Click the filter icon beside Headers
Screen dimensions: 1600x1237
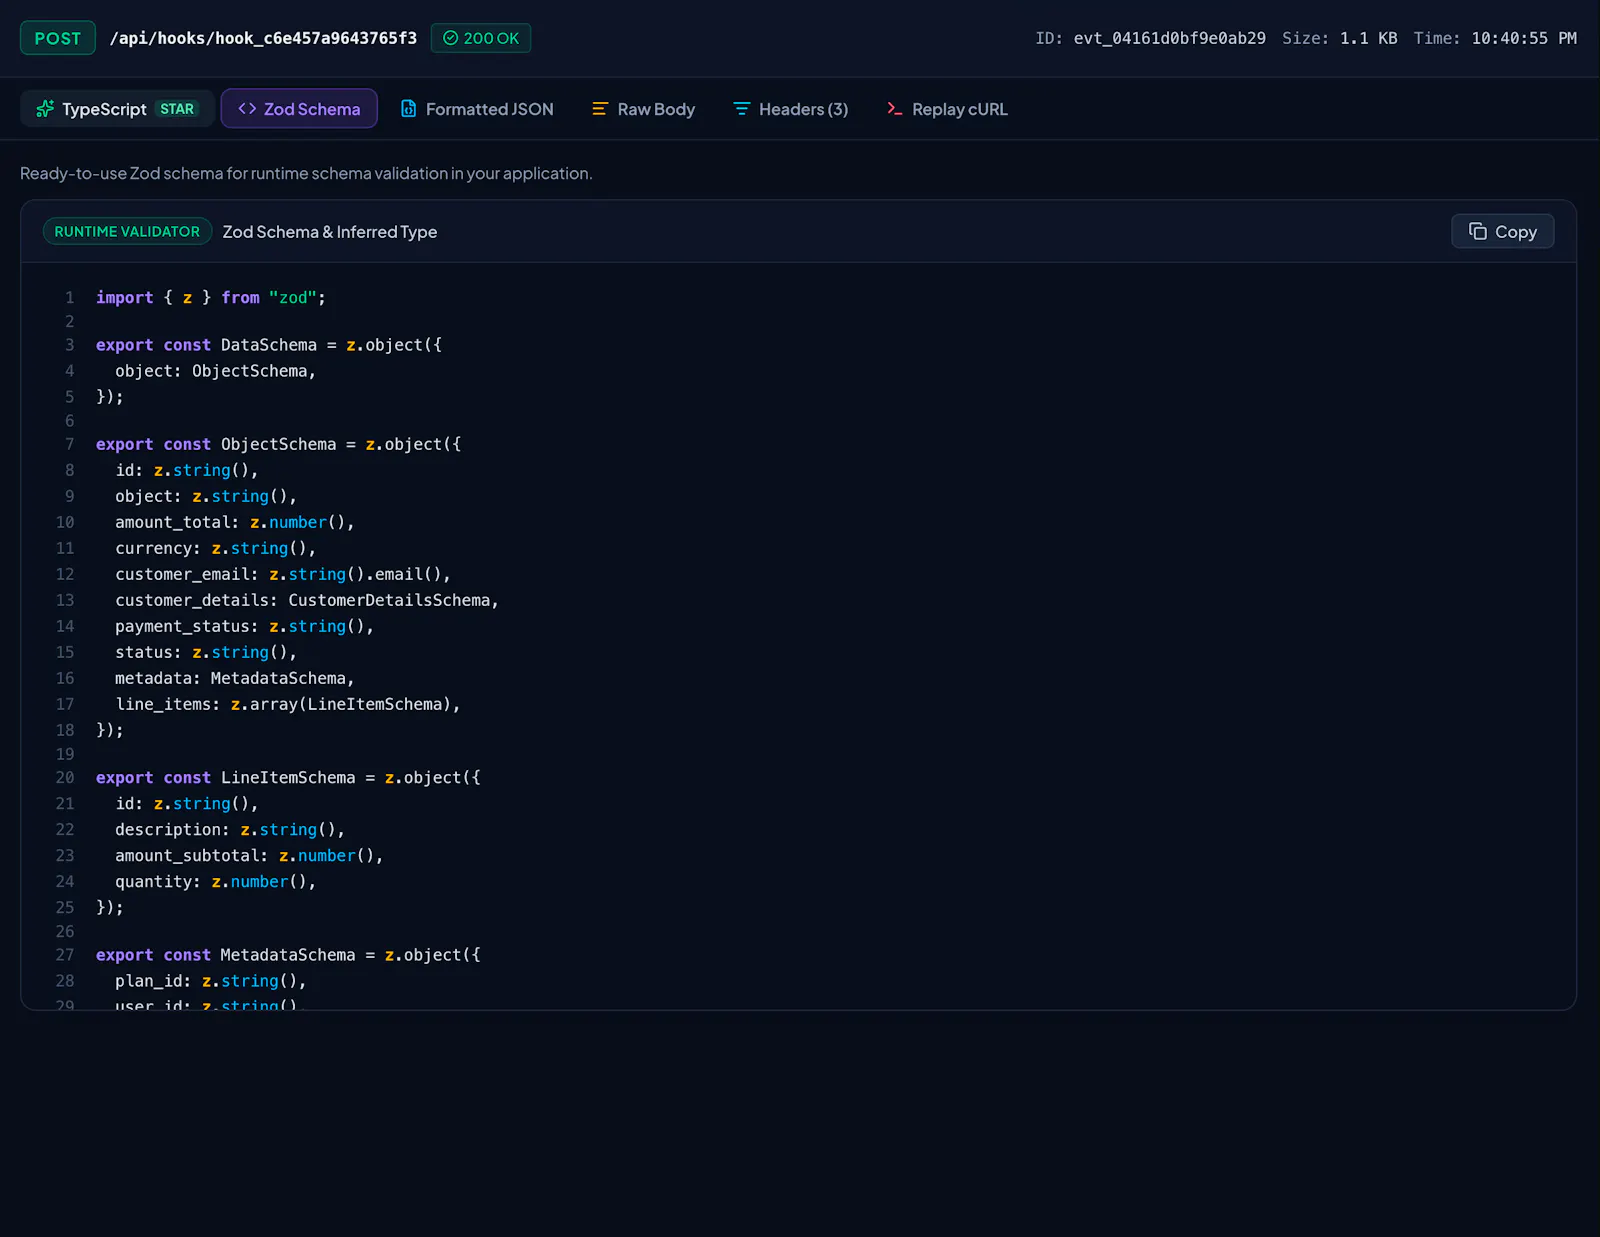[741, 109]
